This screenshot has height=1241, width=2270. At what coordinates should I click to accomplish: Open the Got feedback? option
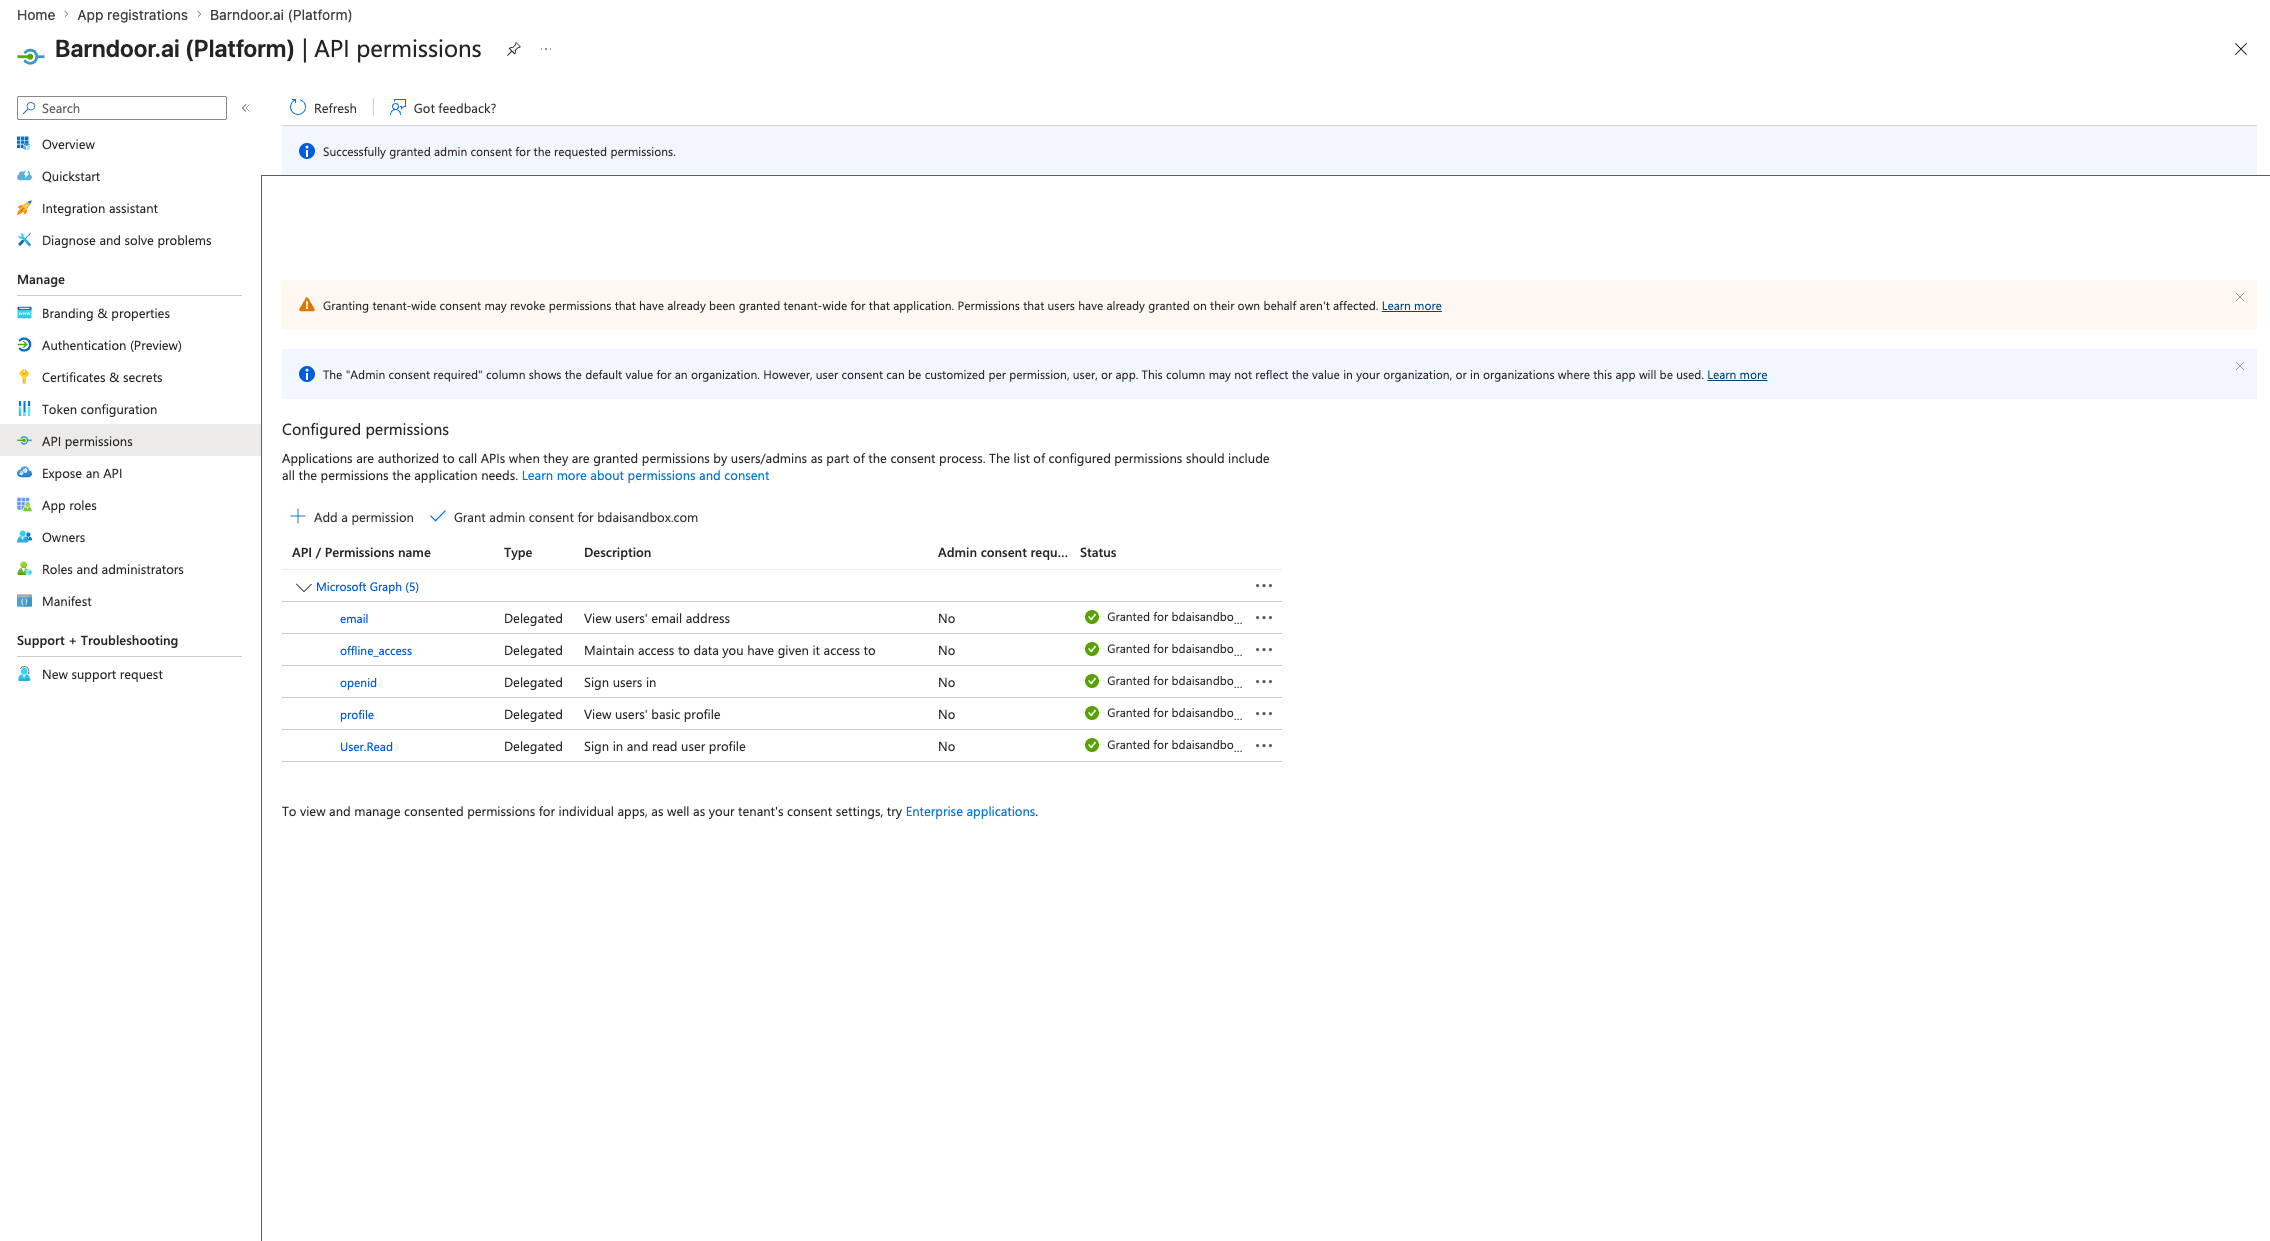pos(443,108)
